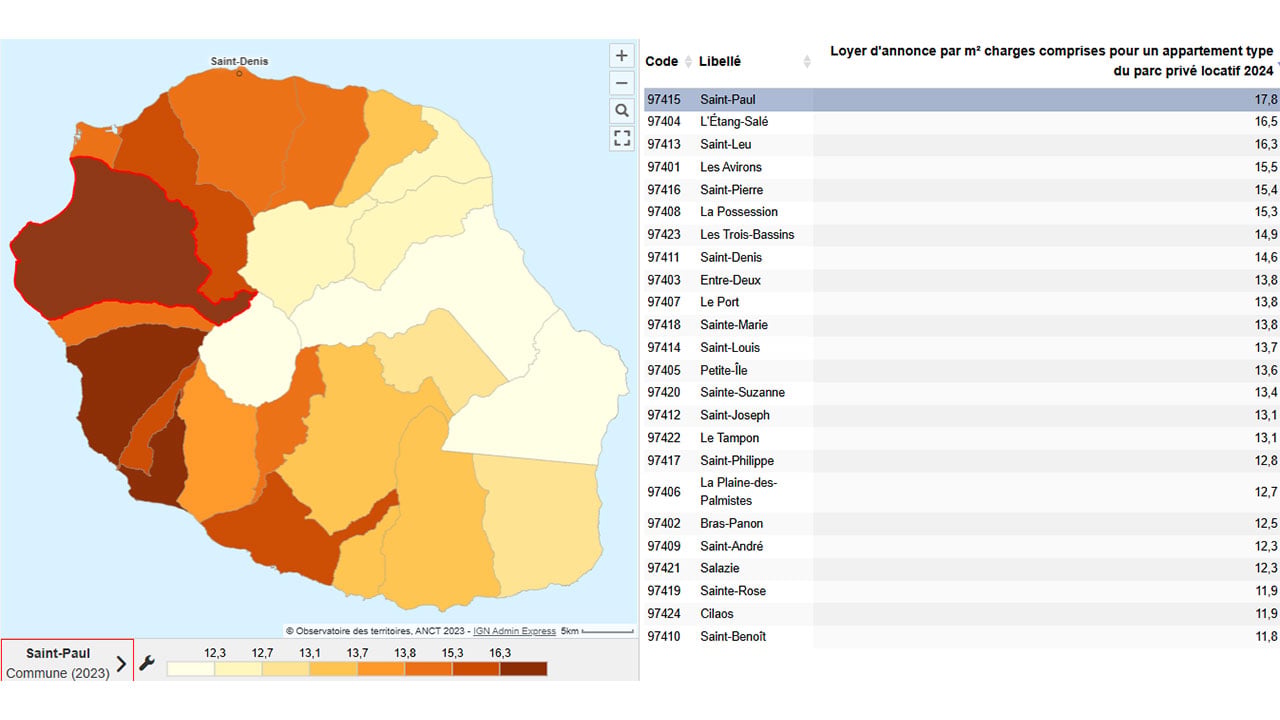Toggle fullscreen map view
This screenshot has width=1280, height=720.
[x=622, y=138]
